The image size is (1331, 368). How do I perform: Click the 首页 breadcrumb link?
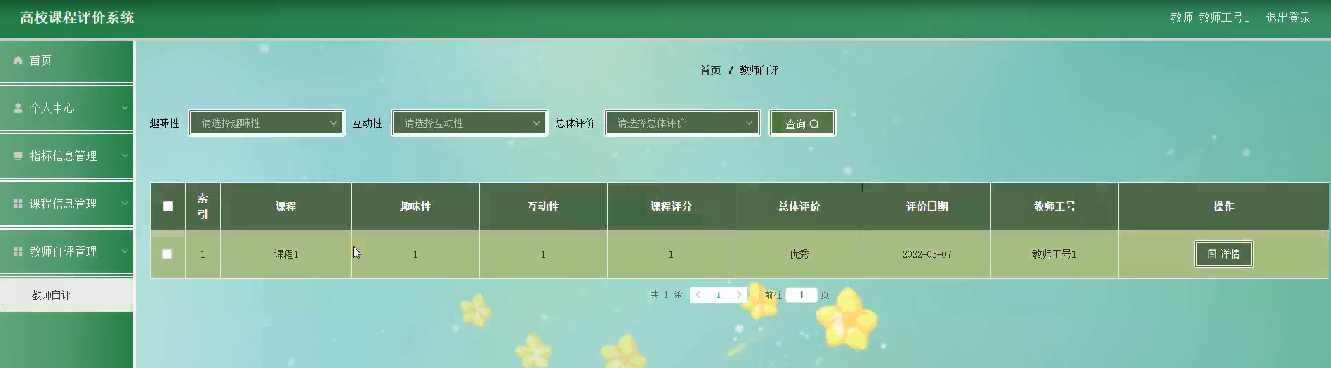[710, 71]
